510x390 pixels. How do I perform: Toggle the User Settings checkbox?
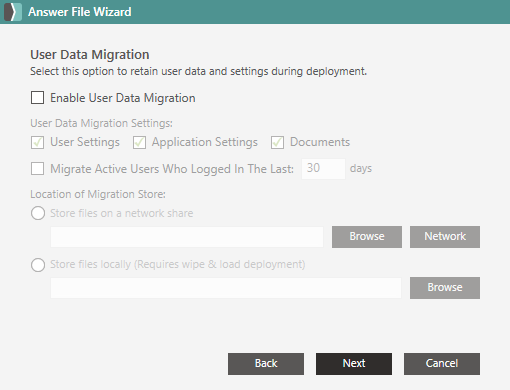[x=37, y=142]
